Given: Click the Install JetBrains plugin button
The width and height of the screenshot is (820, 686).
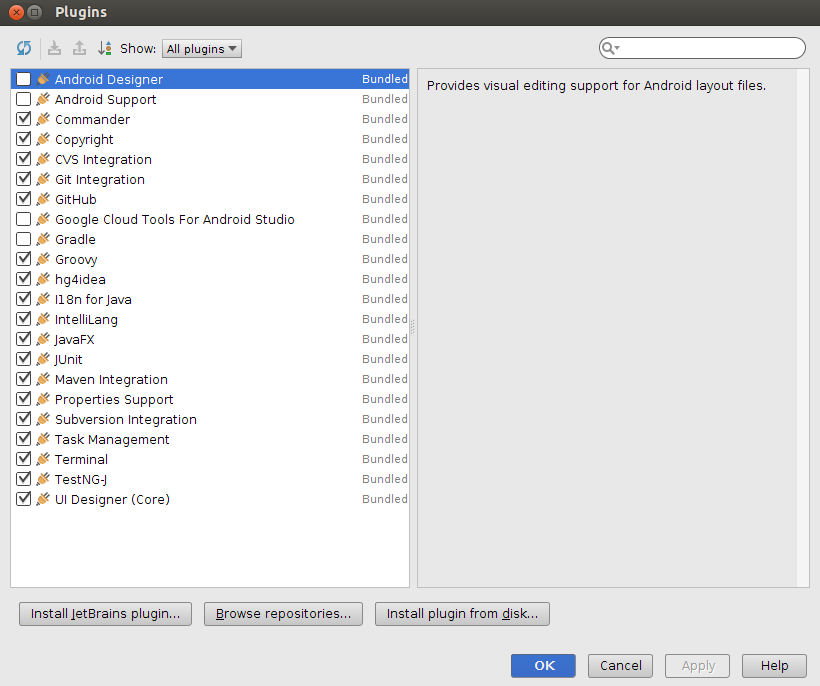Looking at the screenshot, I should [x=105, y=614].
